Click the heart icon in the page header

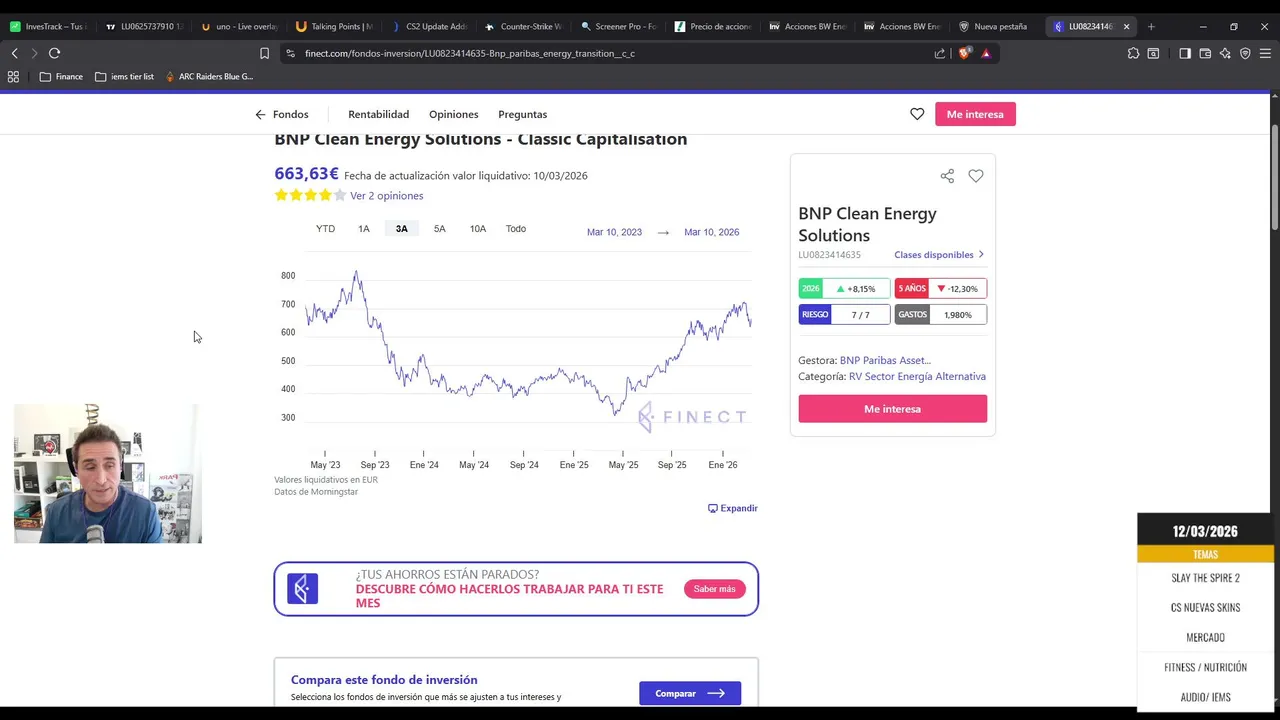click(917, 114)
